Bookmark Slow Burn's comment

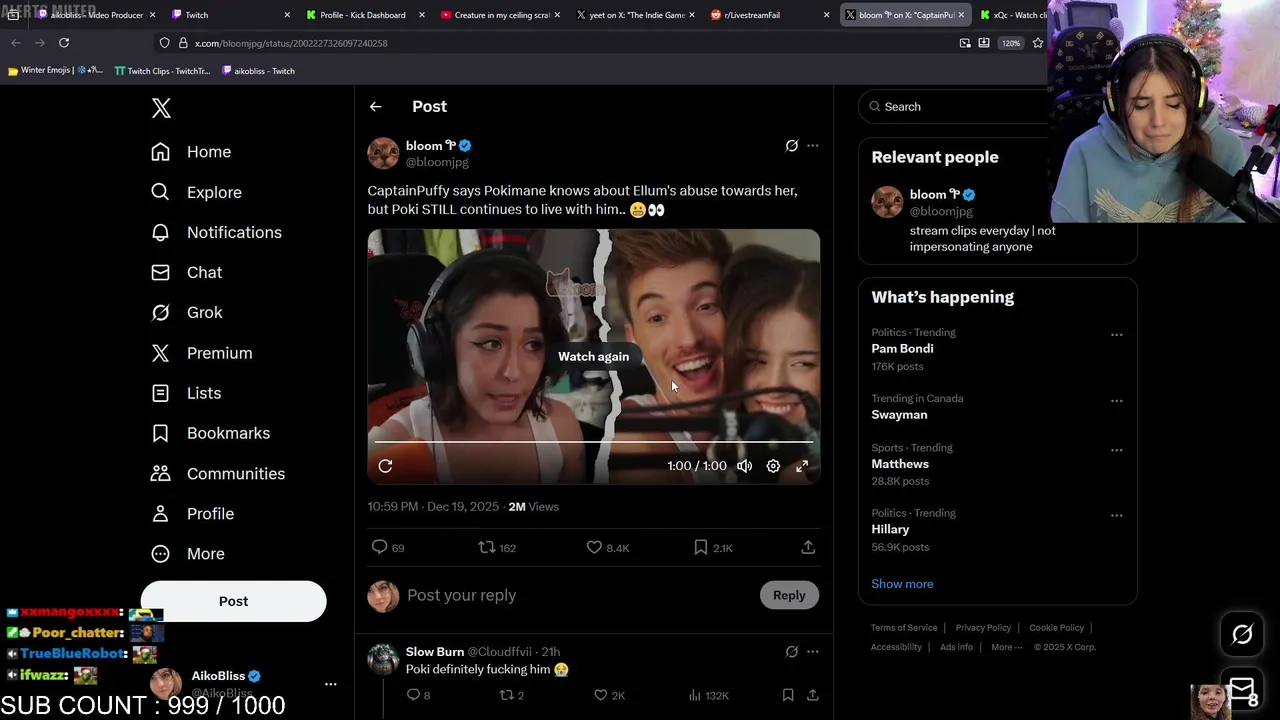788,695
